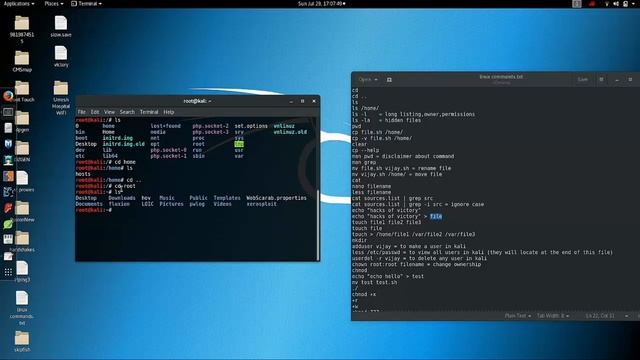640x360 pixels.
Task: Click the clock date in top bar
Action: (321, 4)
